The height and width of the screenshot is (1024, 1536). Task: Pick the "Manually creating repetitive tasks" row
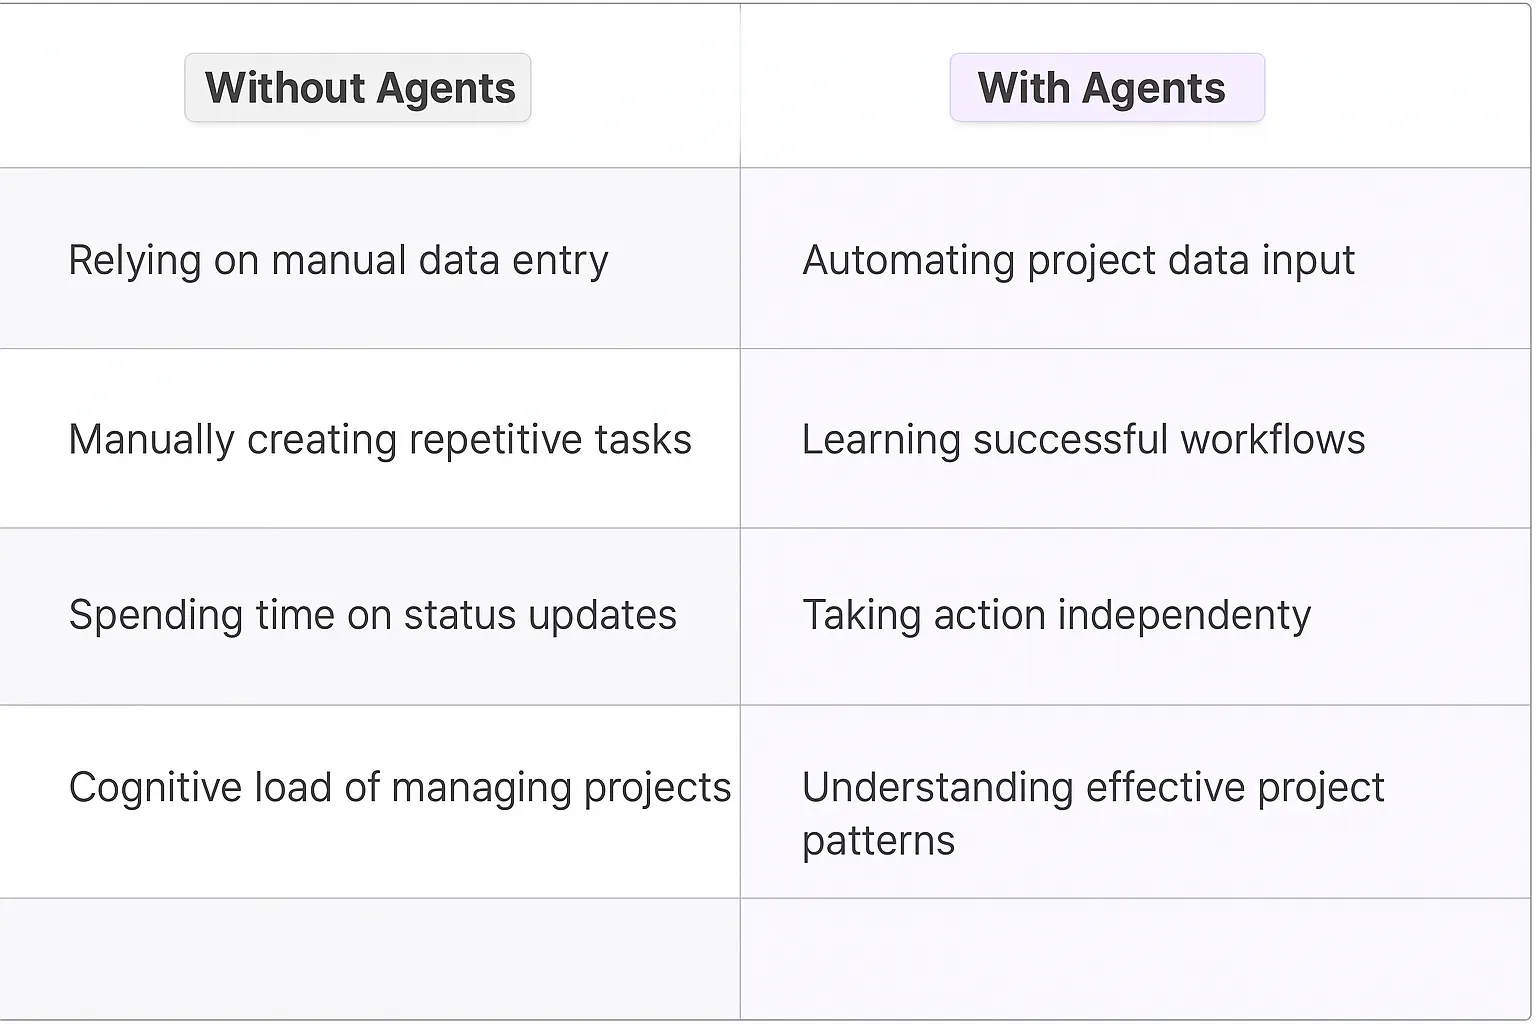click(x=380, y=440)
